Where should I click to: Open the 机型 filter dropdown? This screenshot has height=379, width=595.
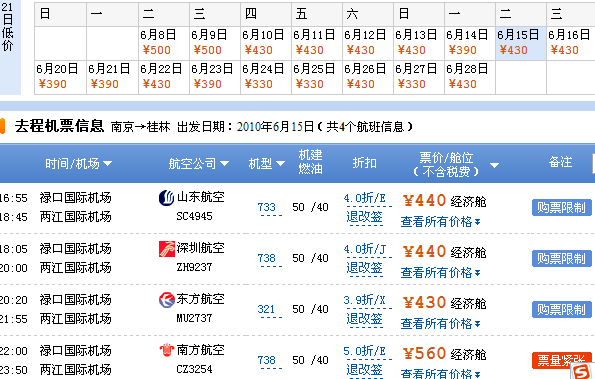tap(280, 164)
